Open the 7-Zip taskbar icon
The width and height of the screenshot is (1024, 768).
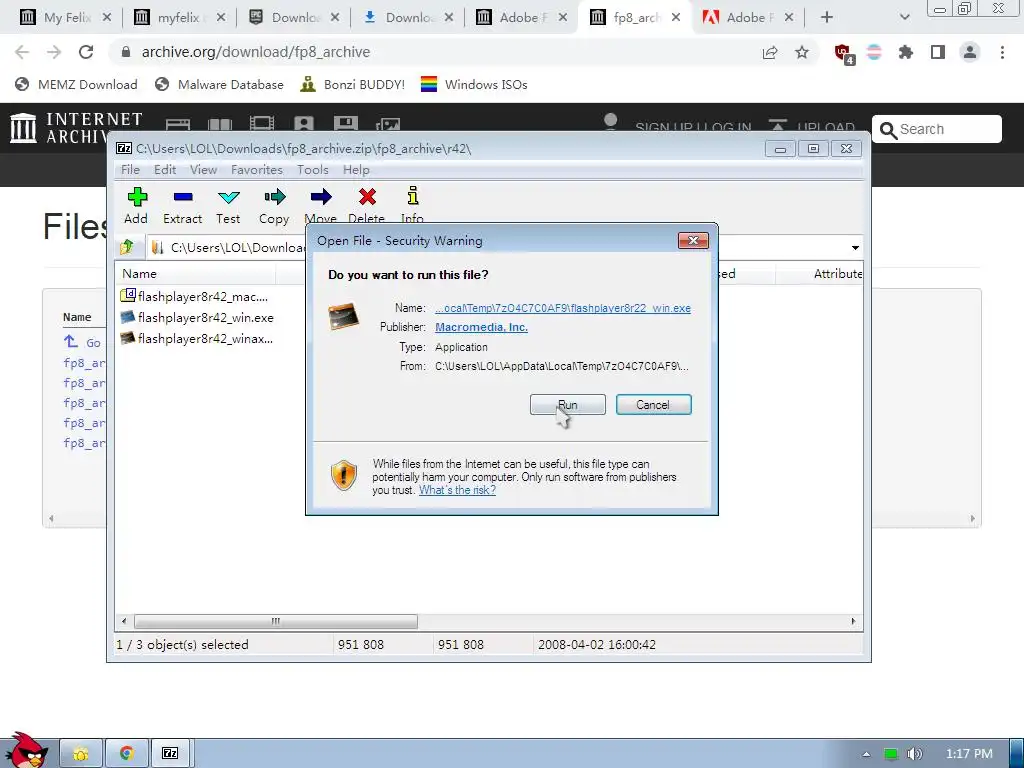172,754
